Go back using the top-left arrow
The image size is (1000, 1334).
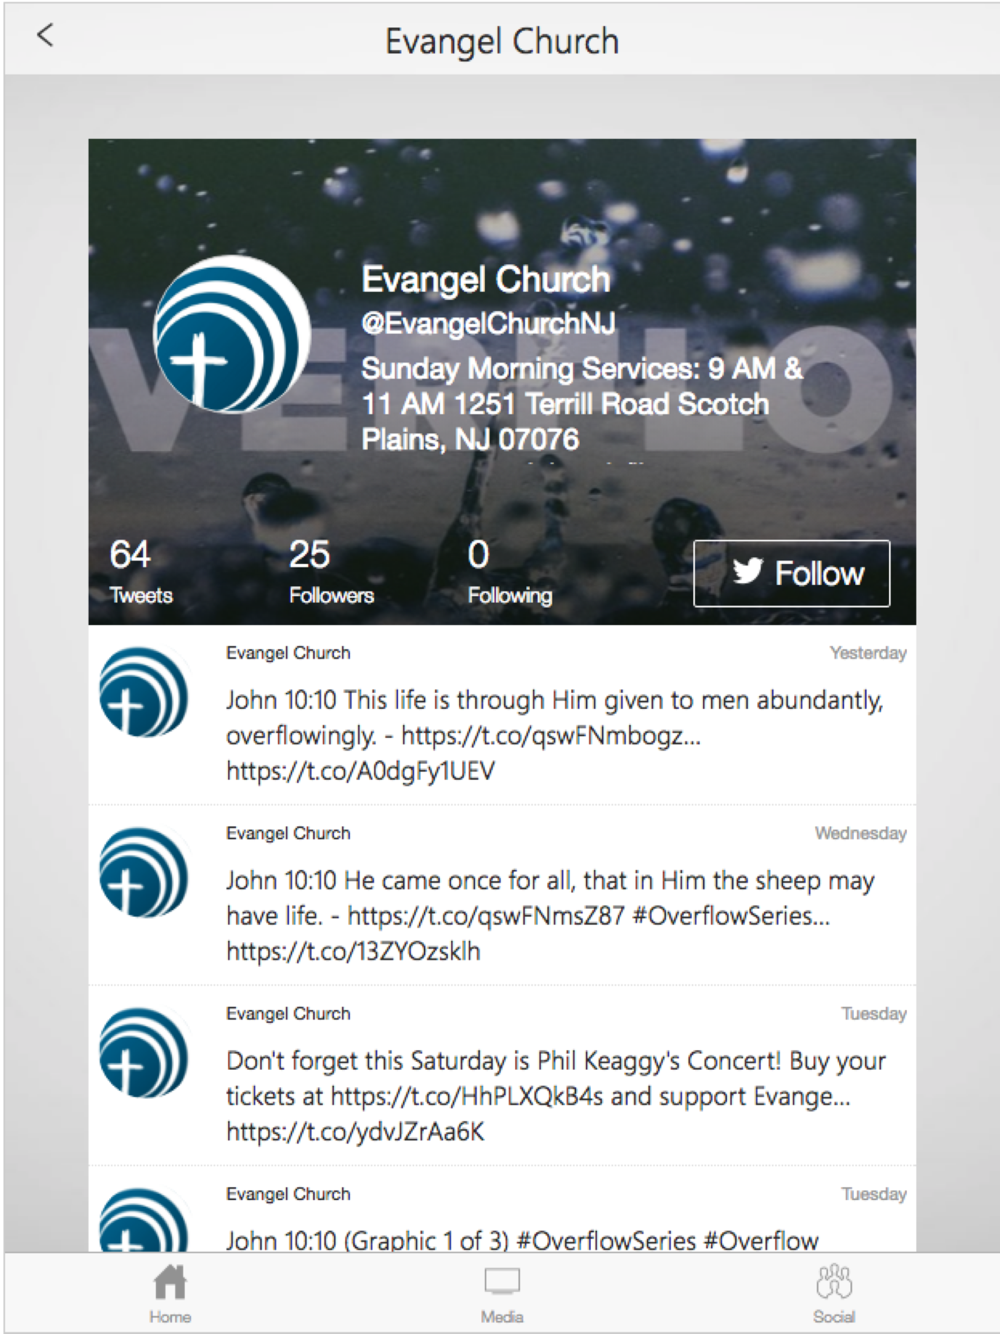pos(45,36)
